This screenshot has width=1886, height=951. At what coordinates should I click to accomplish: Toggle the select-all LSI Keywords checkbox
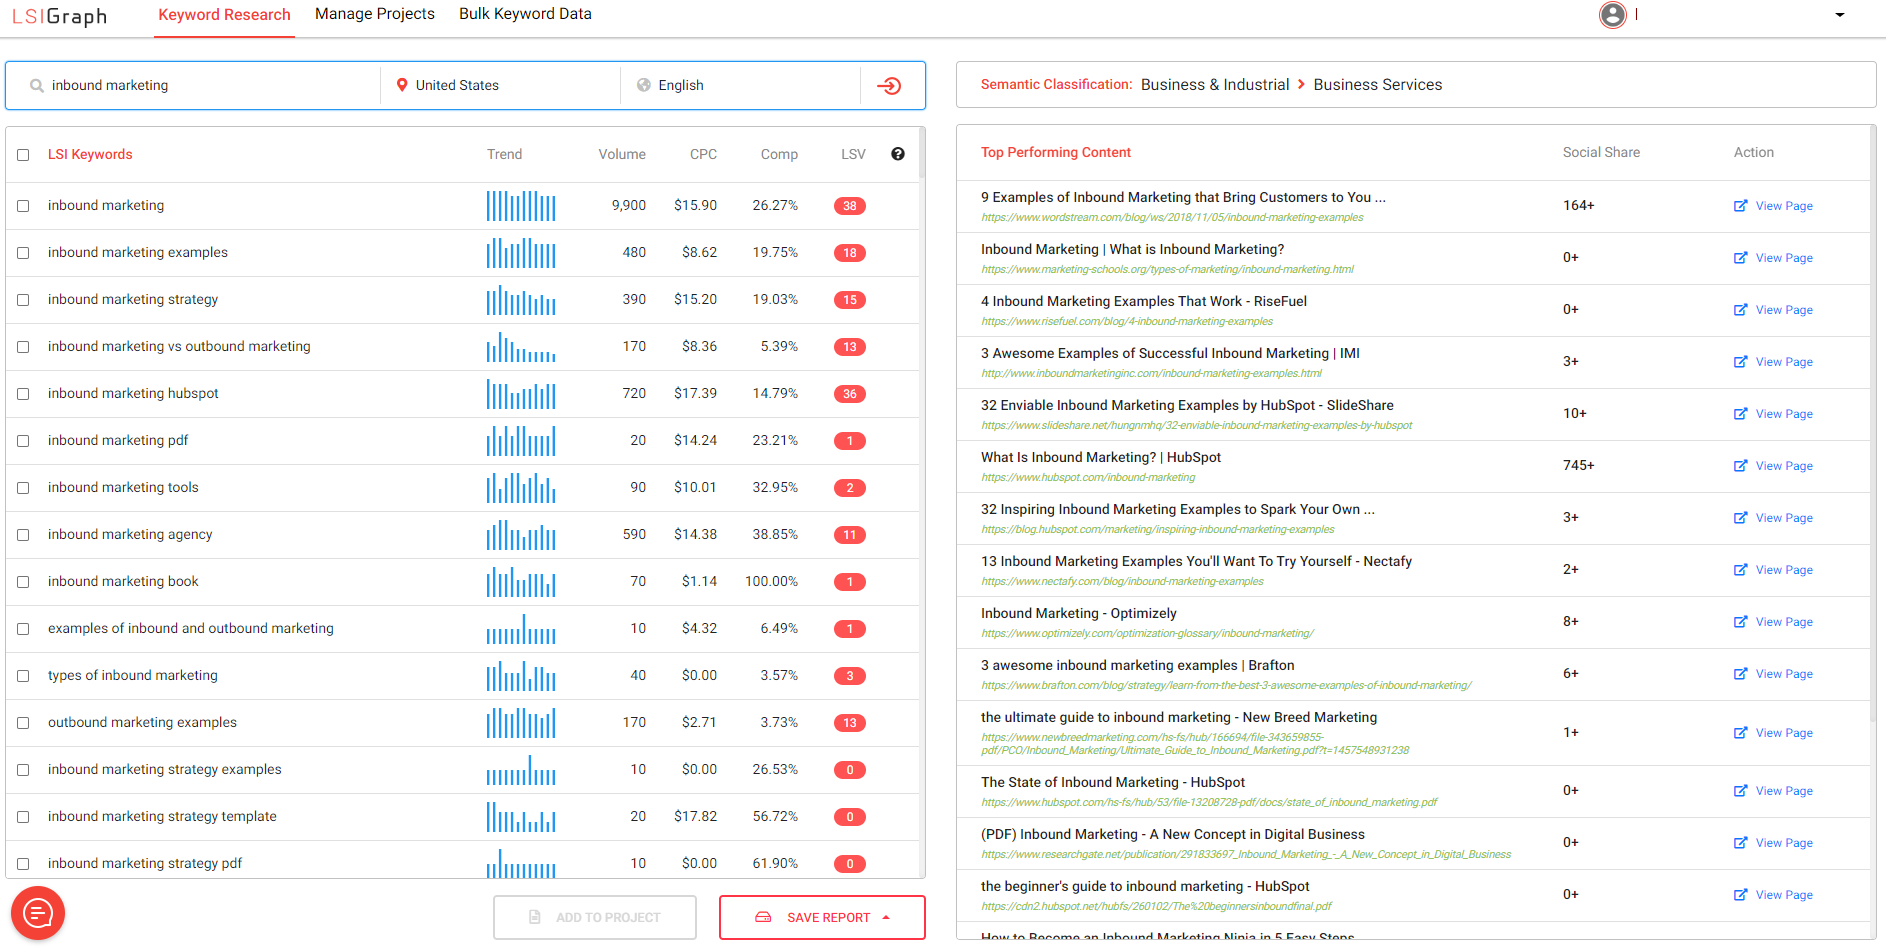(x=23, y=155)
